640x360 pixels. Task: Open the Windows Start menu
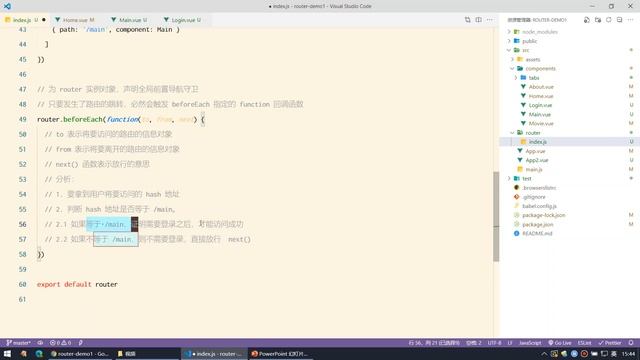click(7, 353)
